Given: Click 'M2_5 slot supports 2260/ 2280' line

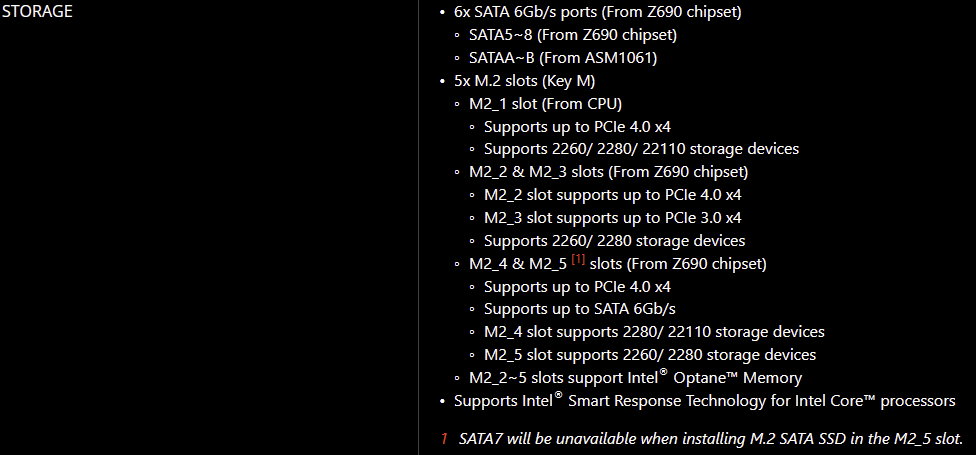Looking at the screenshot, I should click(650, 355).
